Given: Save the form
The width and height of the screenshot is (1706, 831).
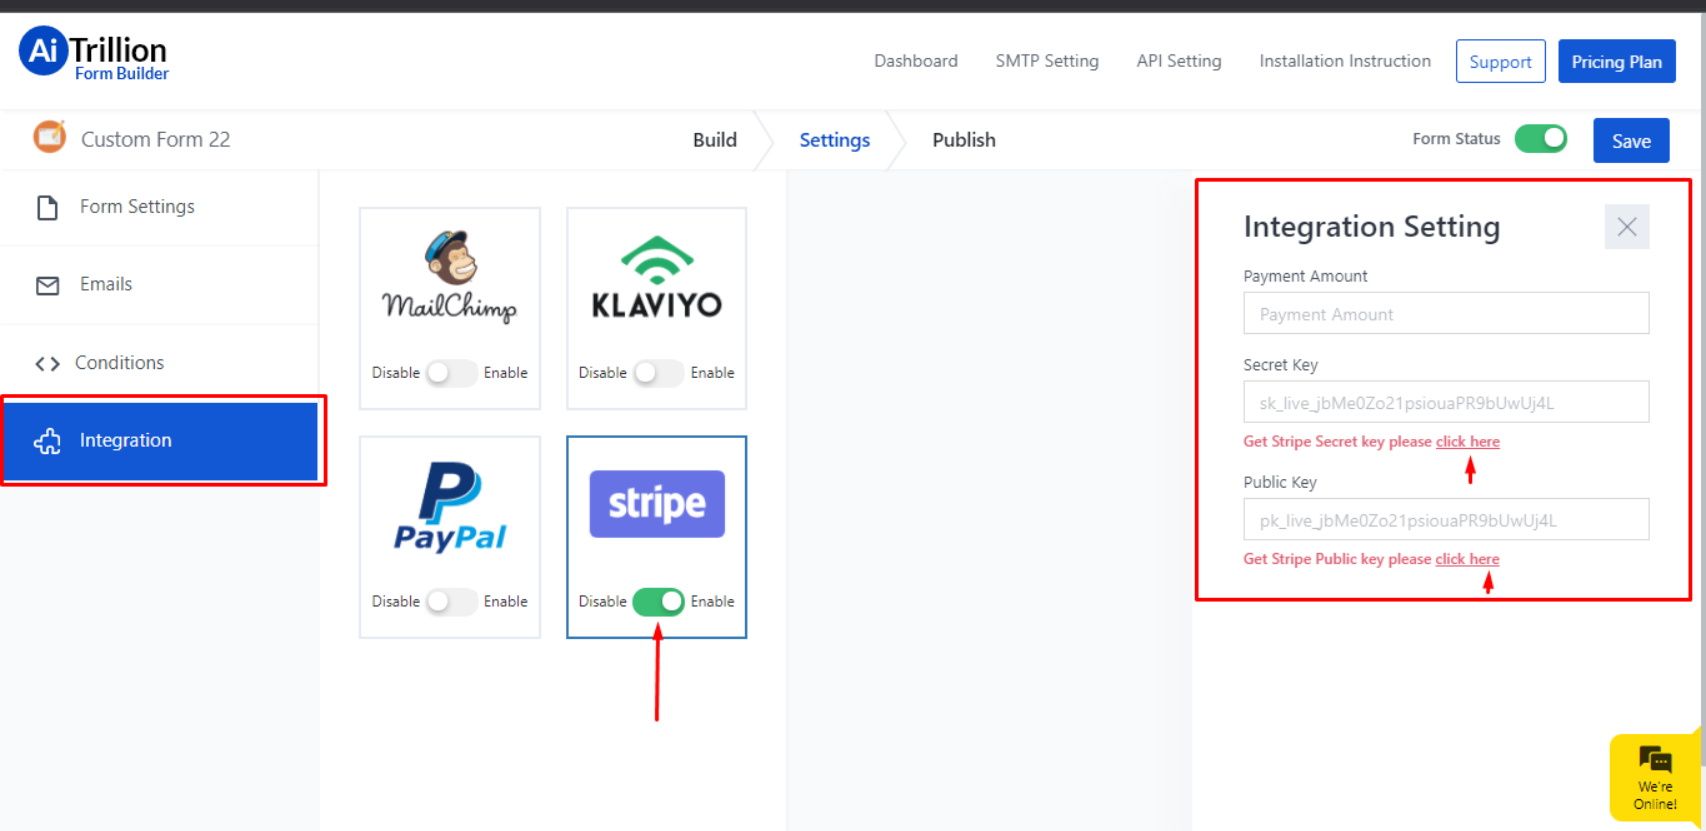Looking at the screenshot, I should pyautogui.click(x=1631, y=141).
